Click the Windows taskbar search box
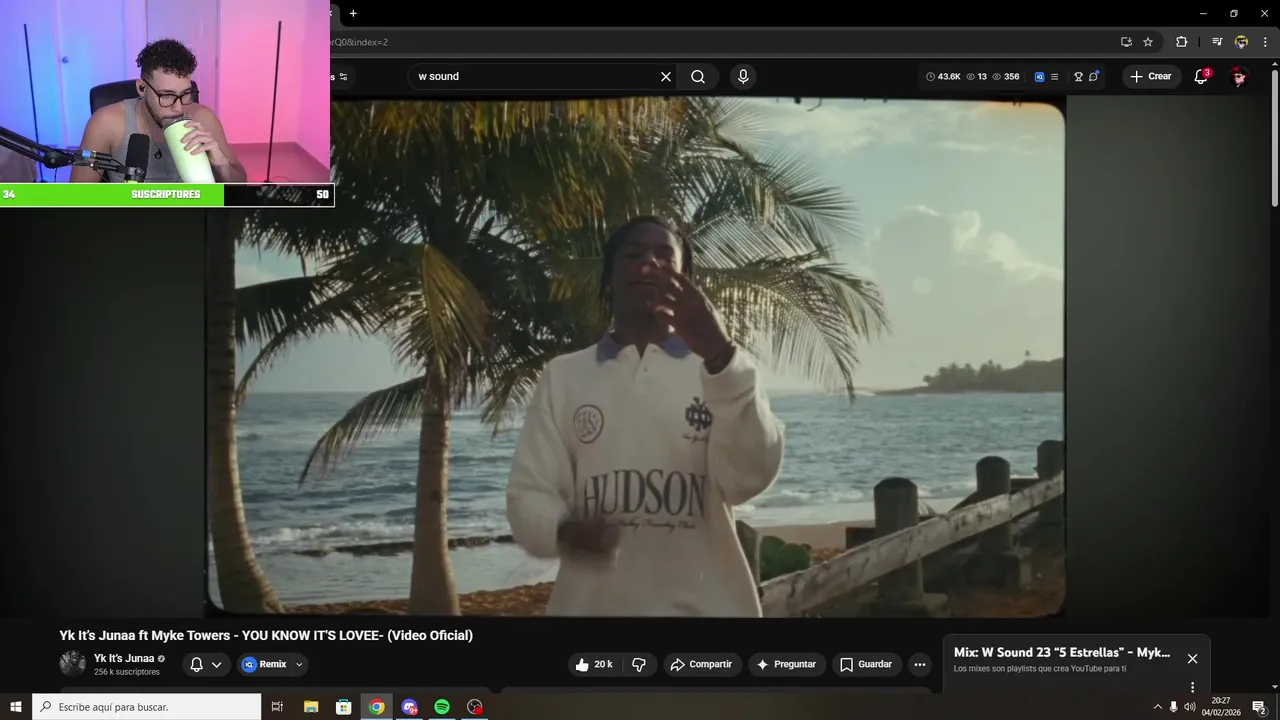The image size is (1280, 720). [x=147, y=707]
